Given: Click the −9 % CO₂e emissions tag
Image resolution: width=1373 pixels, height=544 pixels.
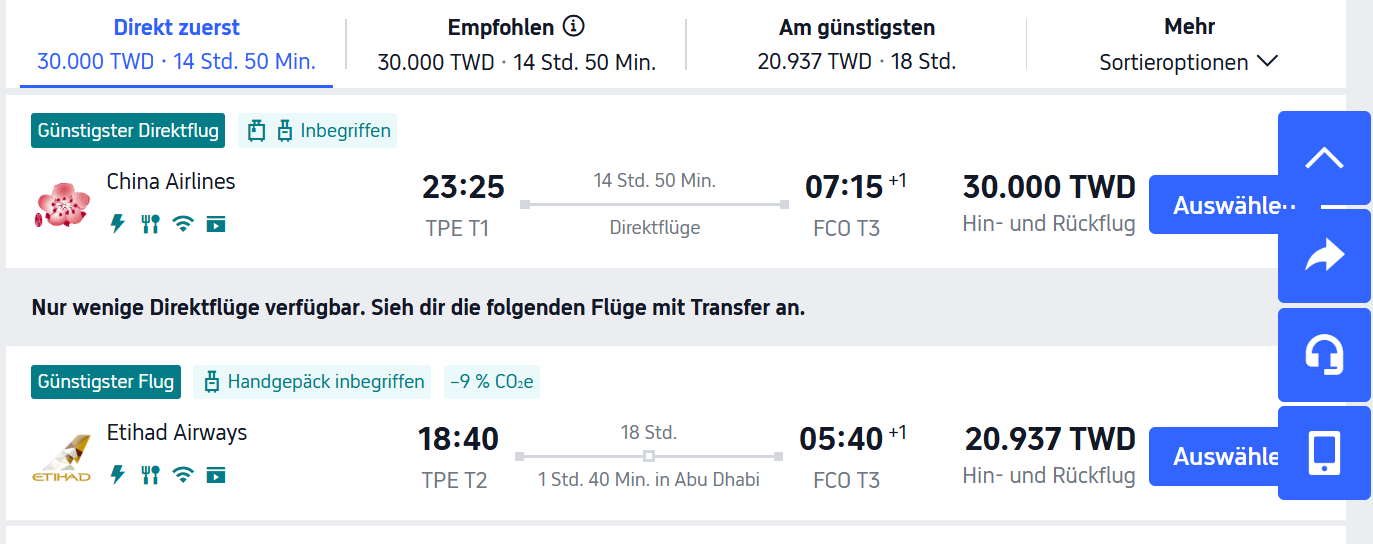Looking at the screenshot, I should click(492, 382).
